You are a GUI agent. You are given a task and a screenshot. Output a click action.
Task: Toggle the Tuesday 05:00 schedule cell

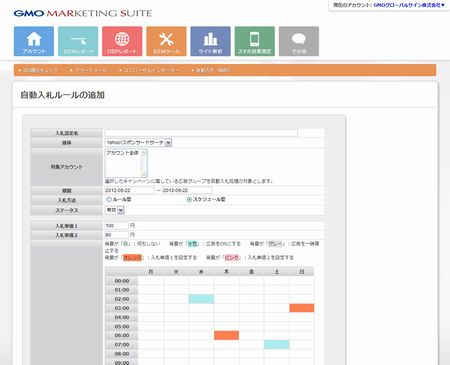[176, 326]
